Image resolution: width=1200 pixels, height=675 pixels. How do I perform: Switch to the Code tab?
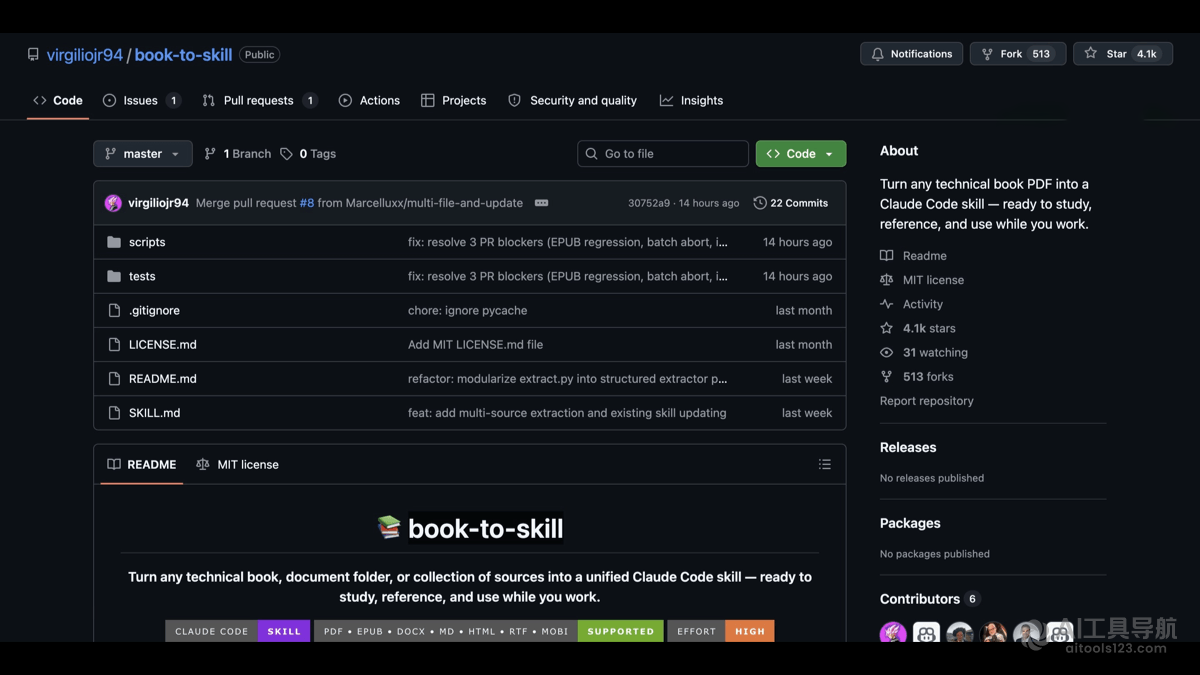(58, 100)
